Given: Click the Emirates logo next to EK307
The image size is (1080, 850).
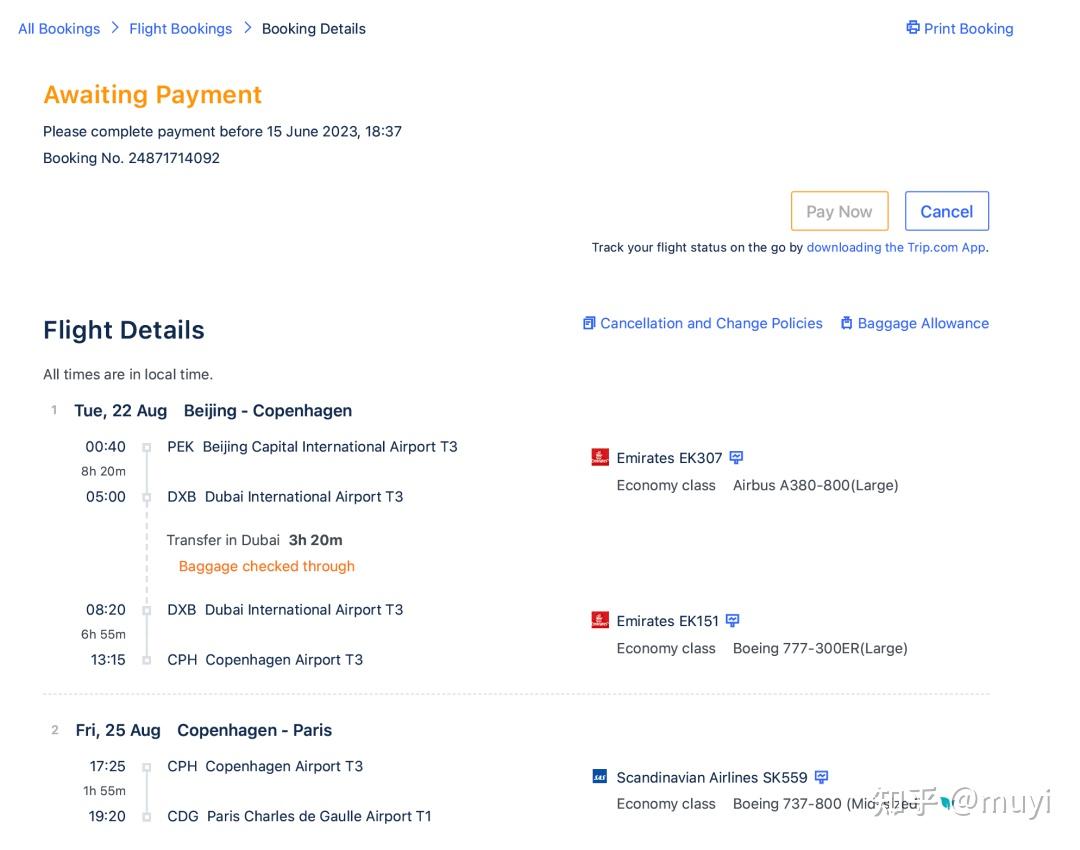Looking at the screenshot, I should click(600, 458).
